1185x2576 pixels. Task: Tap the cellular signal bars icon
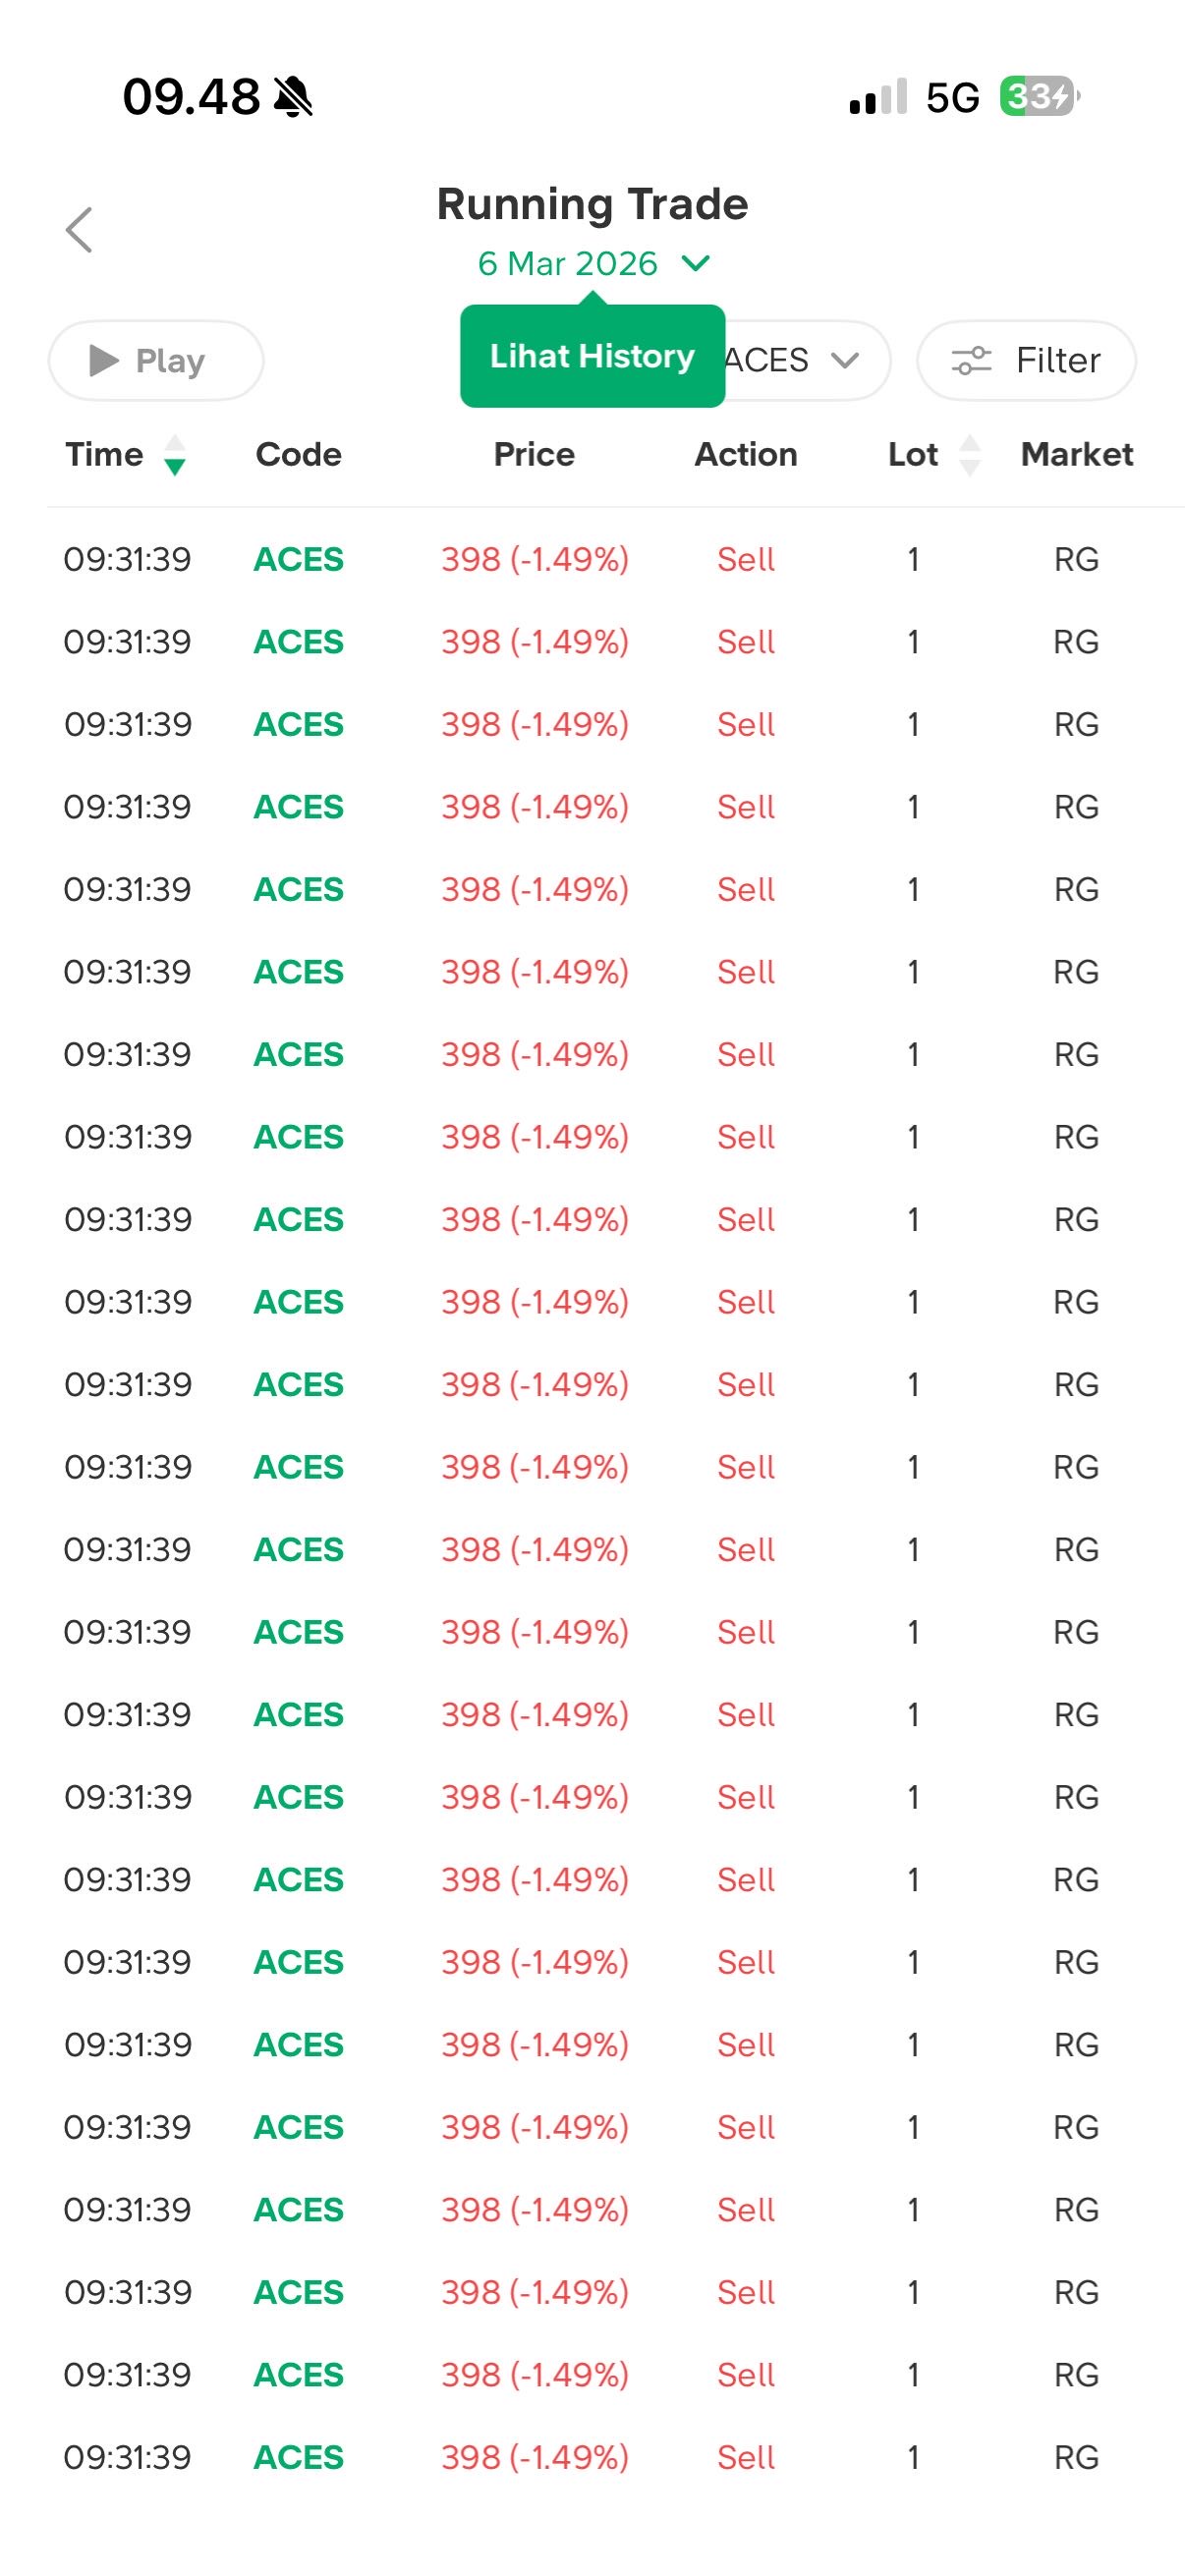tap(877, 97)
